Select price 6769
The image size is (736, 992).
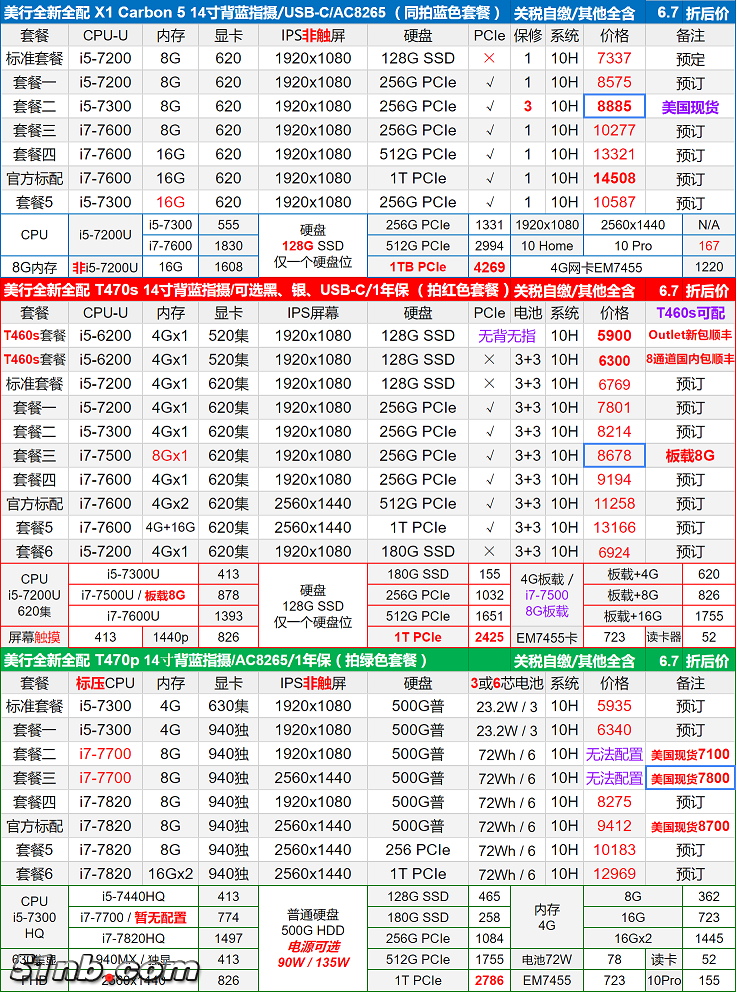(x=614, y=384)
